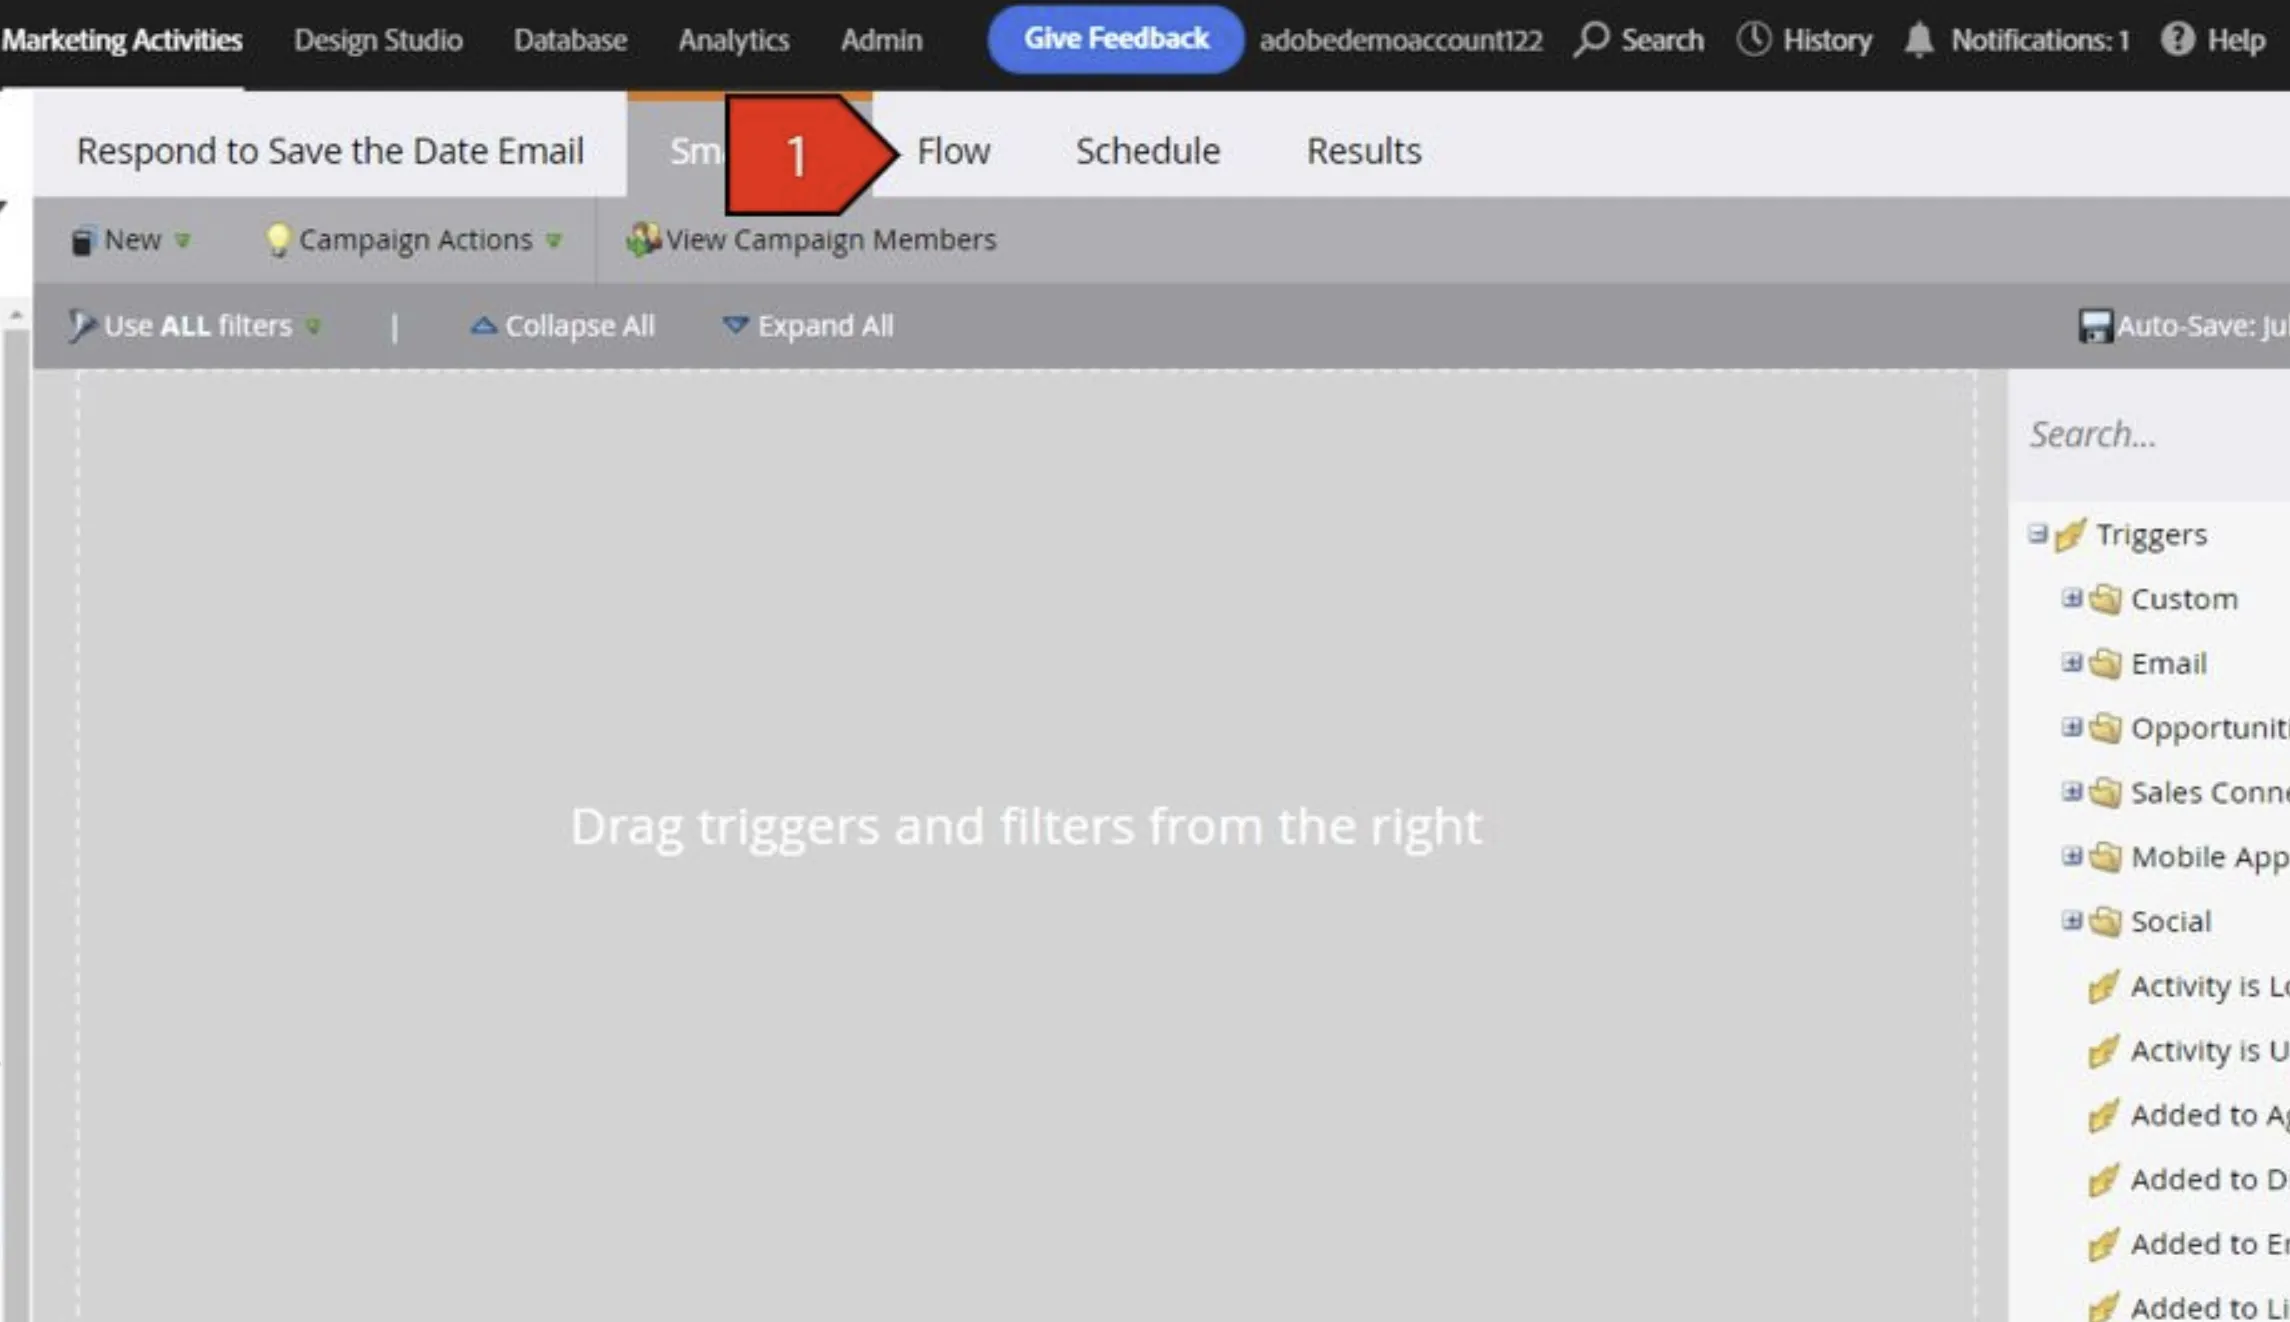
Task: Open the Results tab
Action: pos(1364,151)
